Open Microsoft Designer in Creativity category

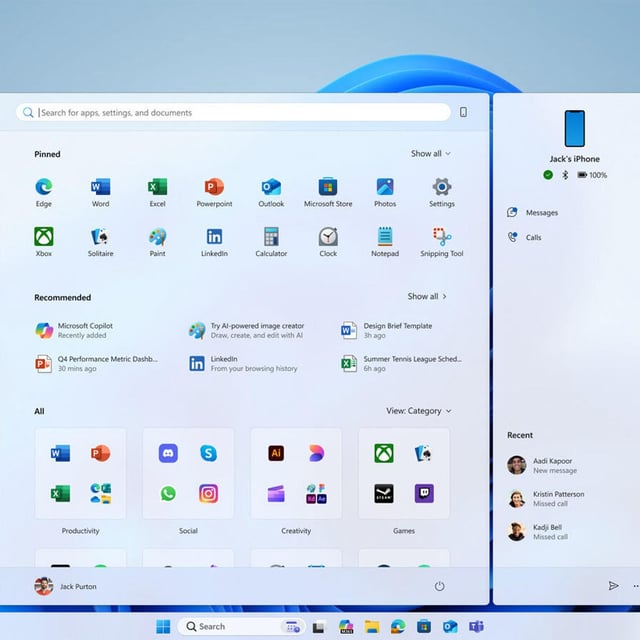(x=316, y=453)
